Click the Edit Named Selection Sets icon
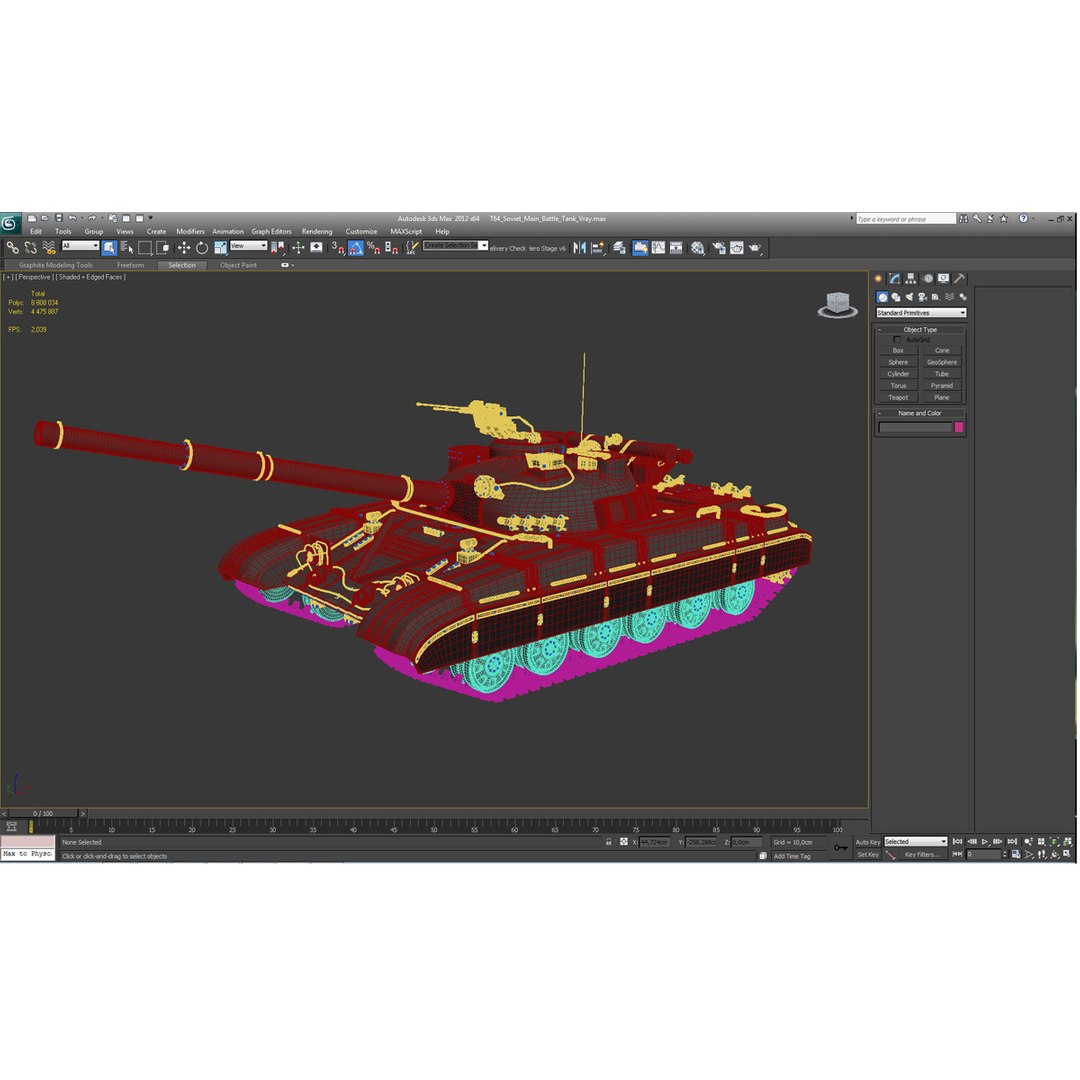Screen dimensions: 1080x1080 [411, 247]
